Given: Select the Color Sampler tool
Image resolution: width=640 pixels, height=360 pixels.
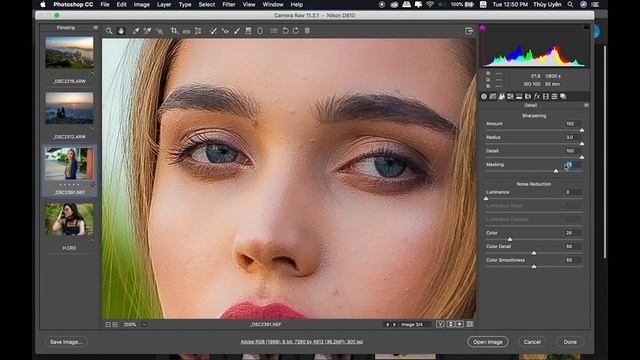Looking at the screenshot, I should 147,31.
